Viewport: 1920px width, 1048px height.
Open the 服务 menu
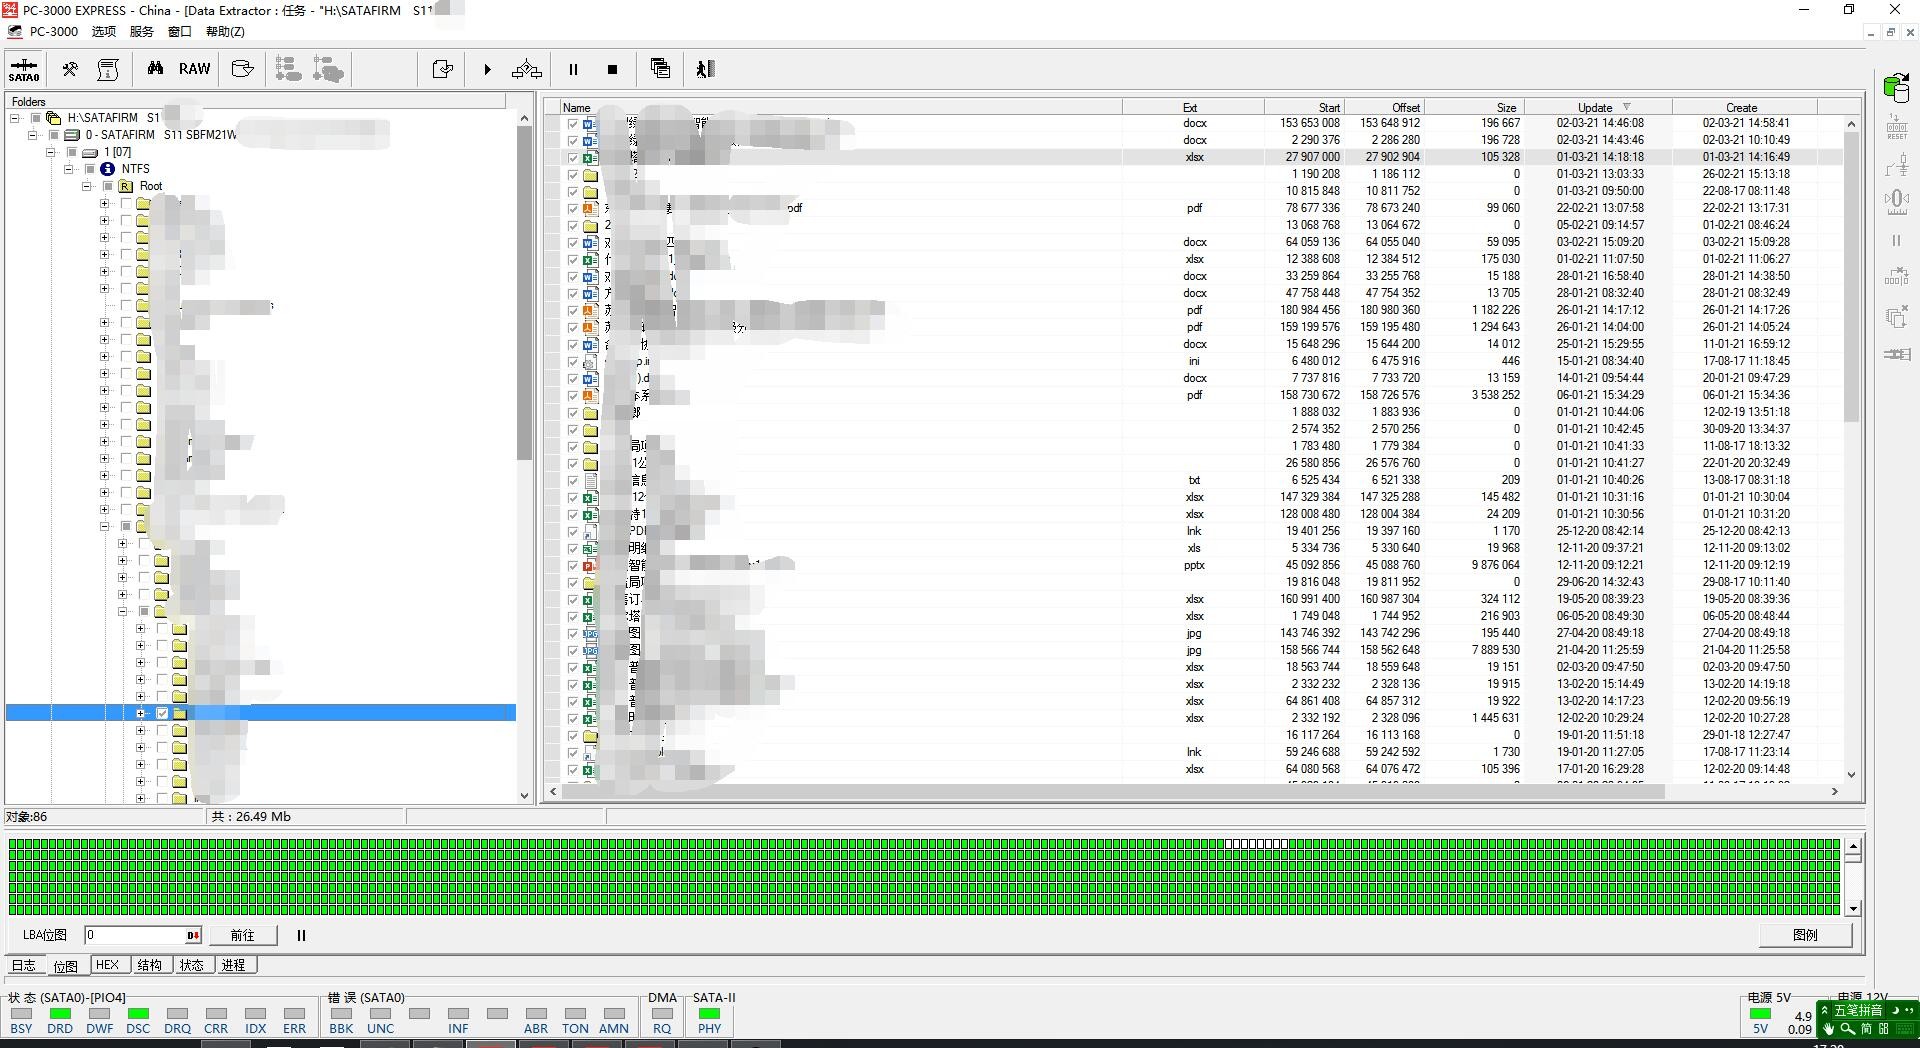(x=142, y=31)
